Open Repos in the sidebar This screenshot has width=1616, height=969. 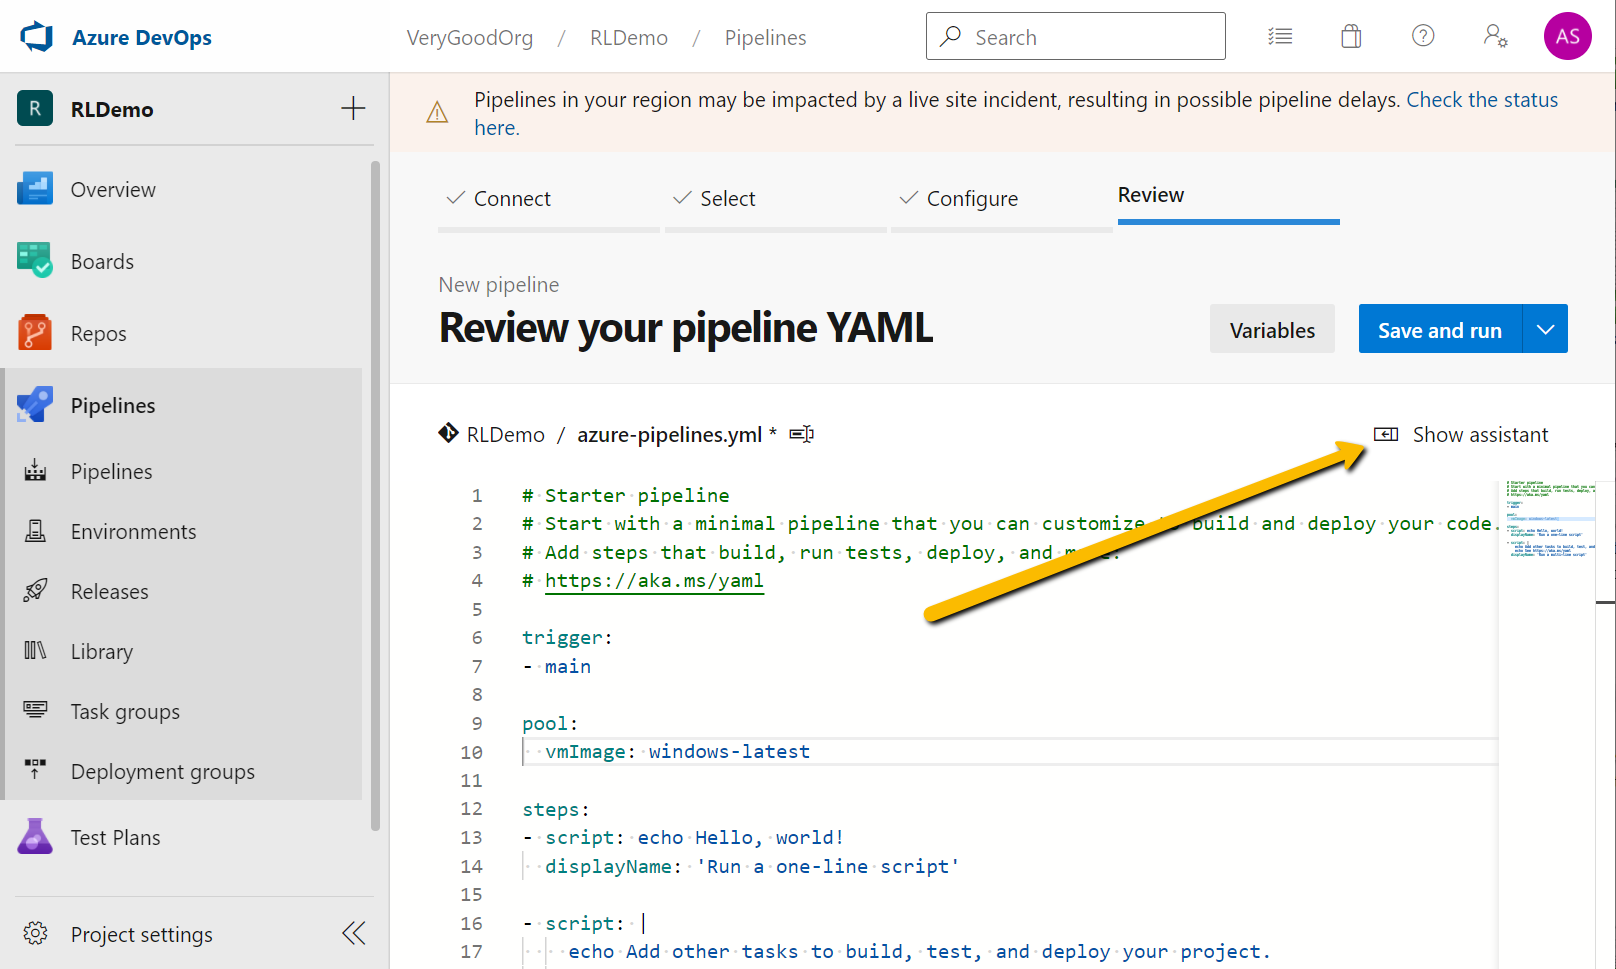[x=98, y=334]
